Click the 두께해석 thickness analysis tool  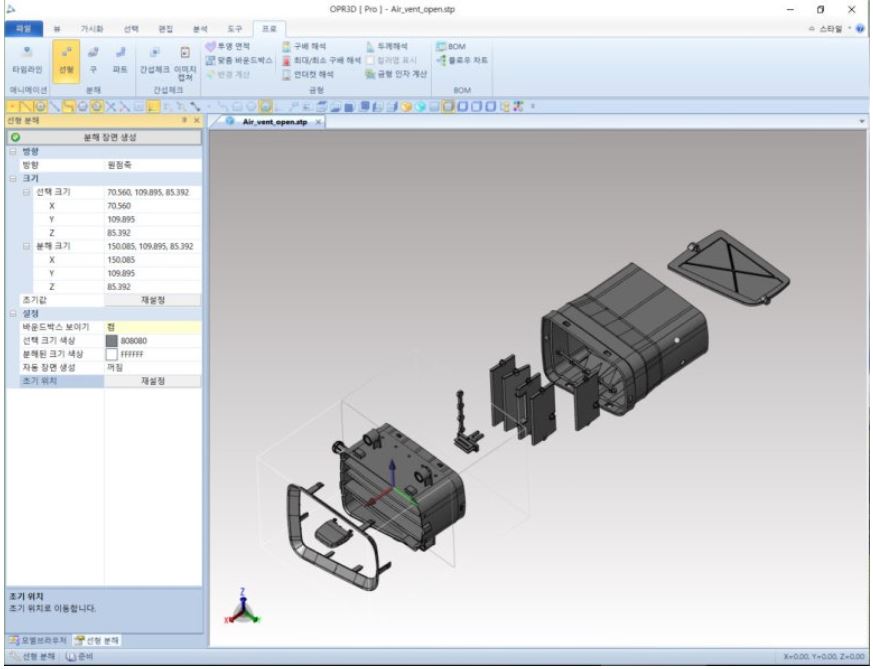pos(387,45)
